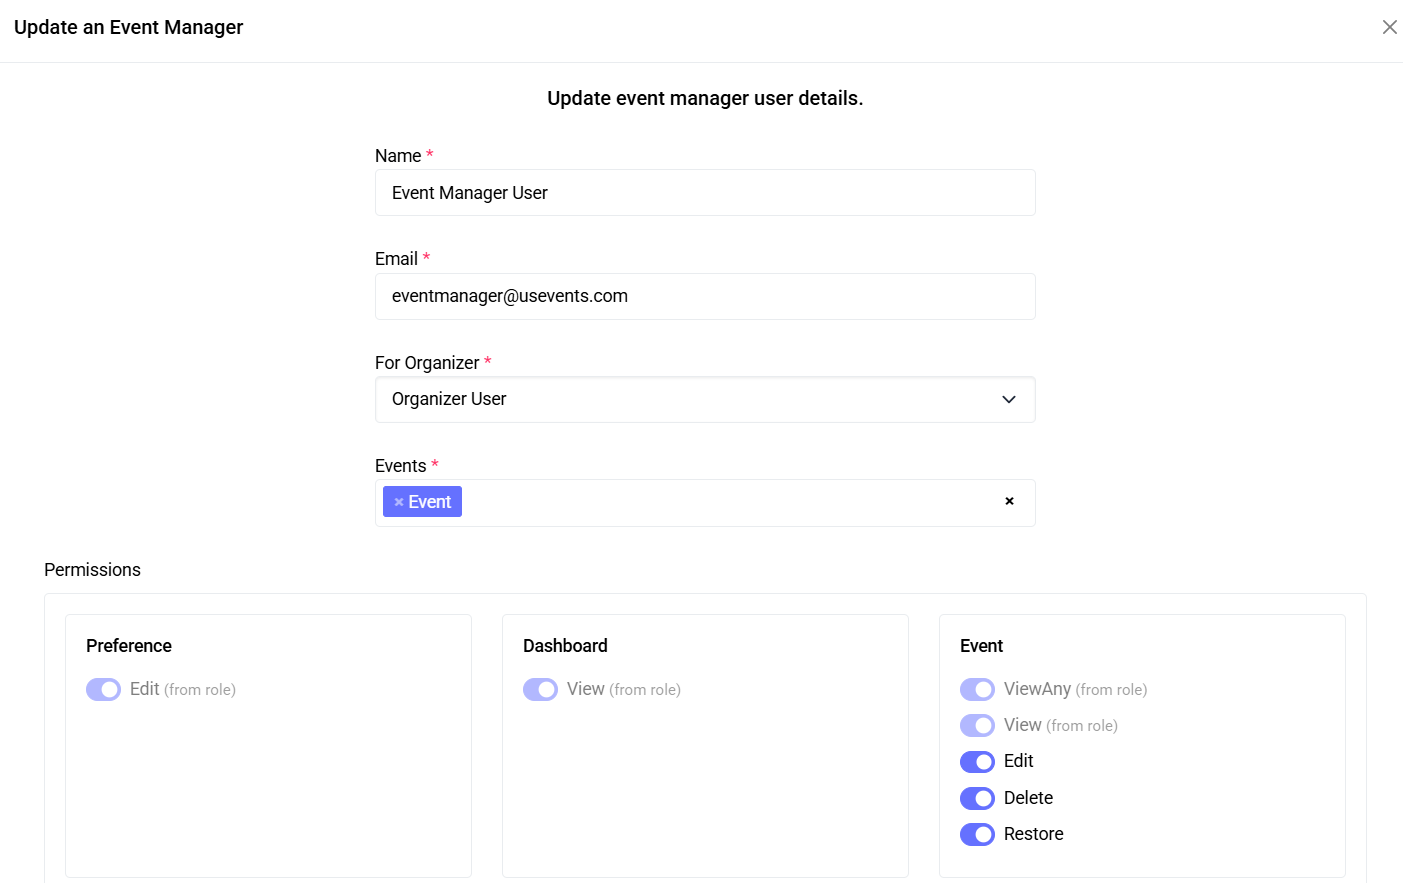The width and height of the screenshot is (1403, 883).
Task: Turn off the Delete permission toggle
Action: 977,797
